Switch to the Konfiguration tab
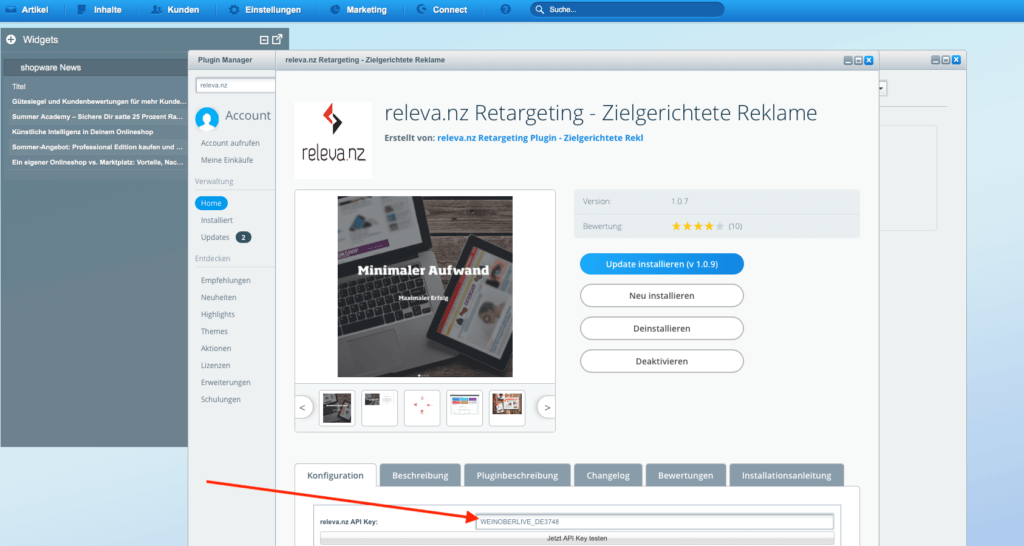Screen dimensions: 1024x546 pyautogui.click(x=335, y=475)
